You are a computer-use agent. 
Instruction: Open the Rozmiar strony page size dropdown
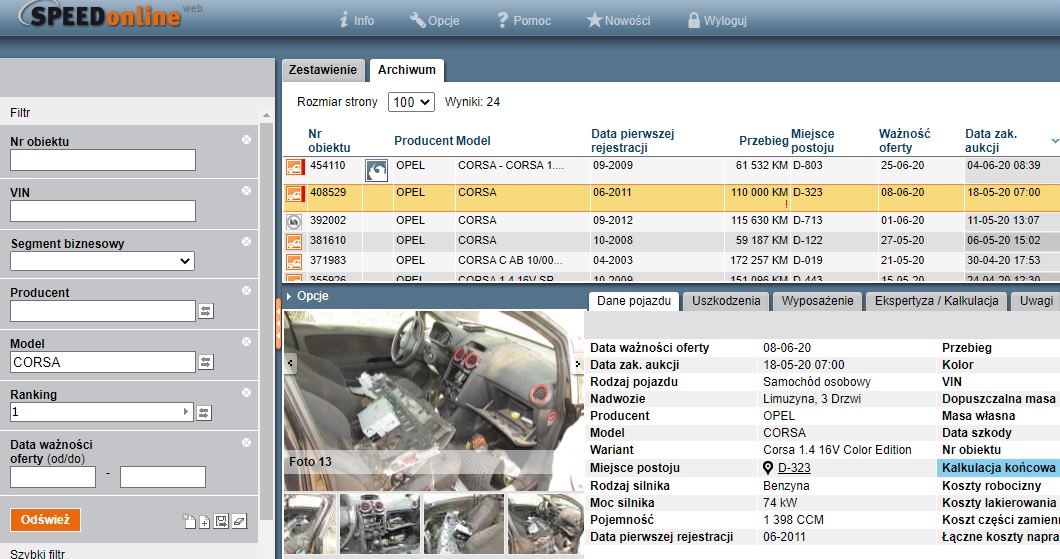[x=412, y=102]
